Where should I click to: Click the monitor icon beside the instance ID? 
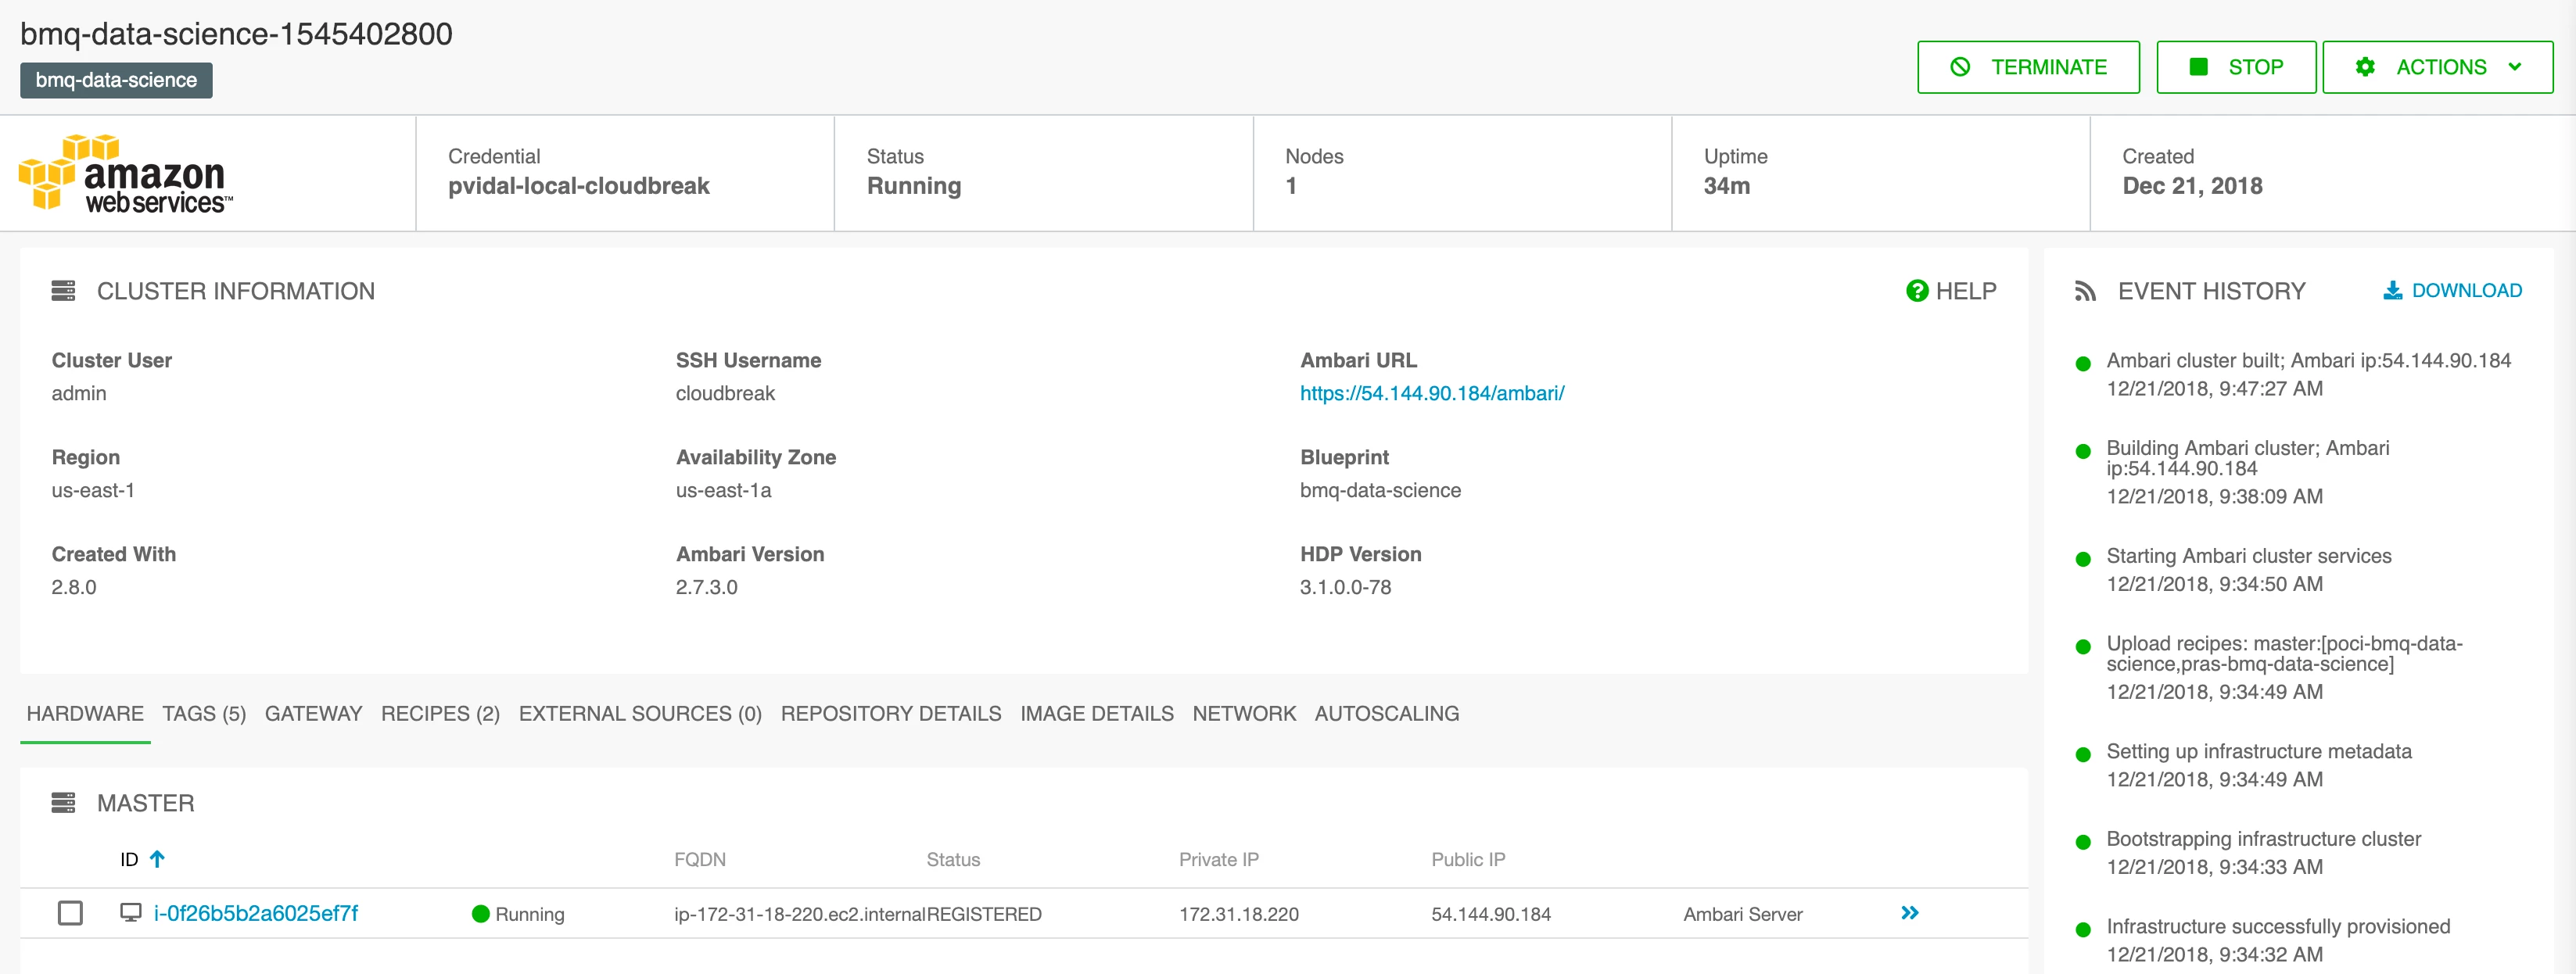(131, 913)
